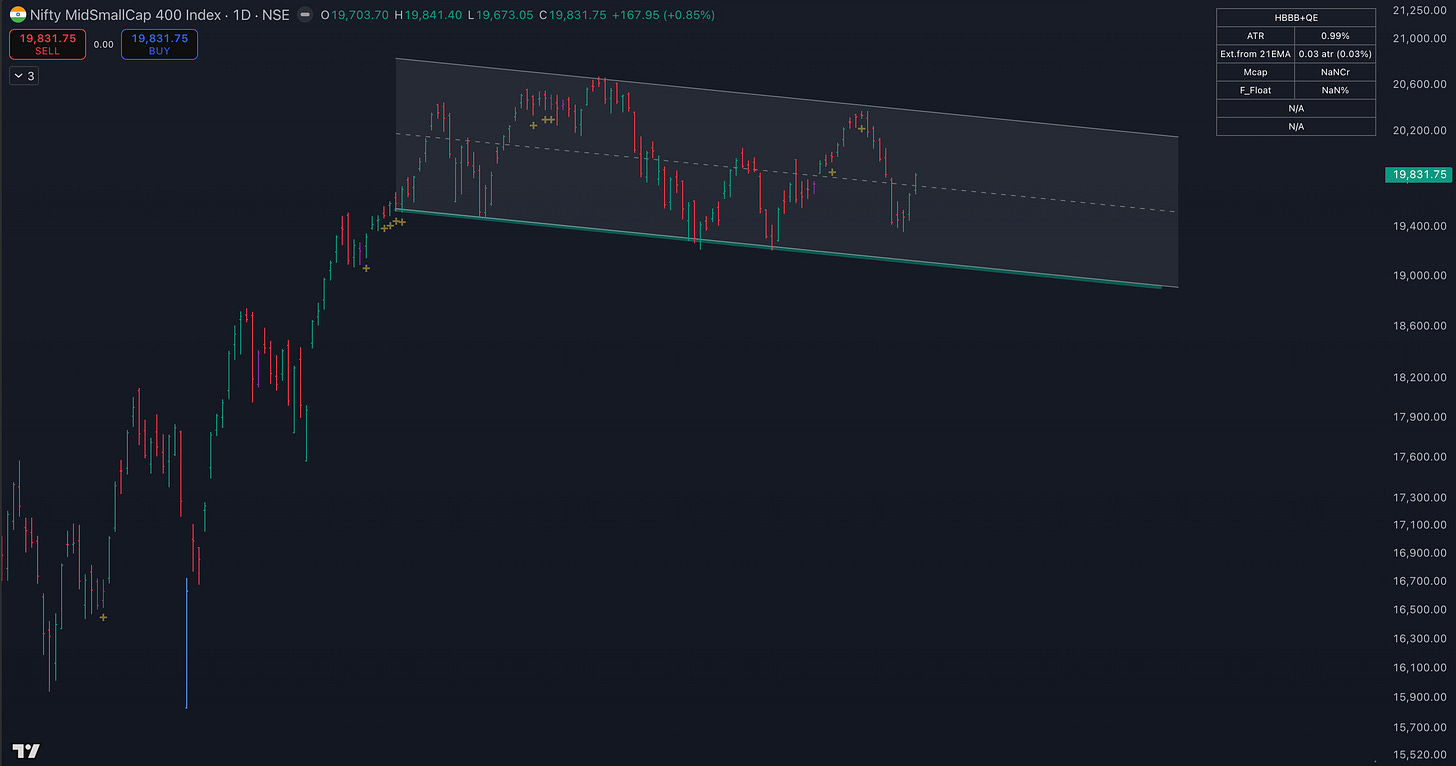Screen dimensions: 1456x766
Task: Click the 20,200.00 price axis label
Action: pos(1418,130)
